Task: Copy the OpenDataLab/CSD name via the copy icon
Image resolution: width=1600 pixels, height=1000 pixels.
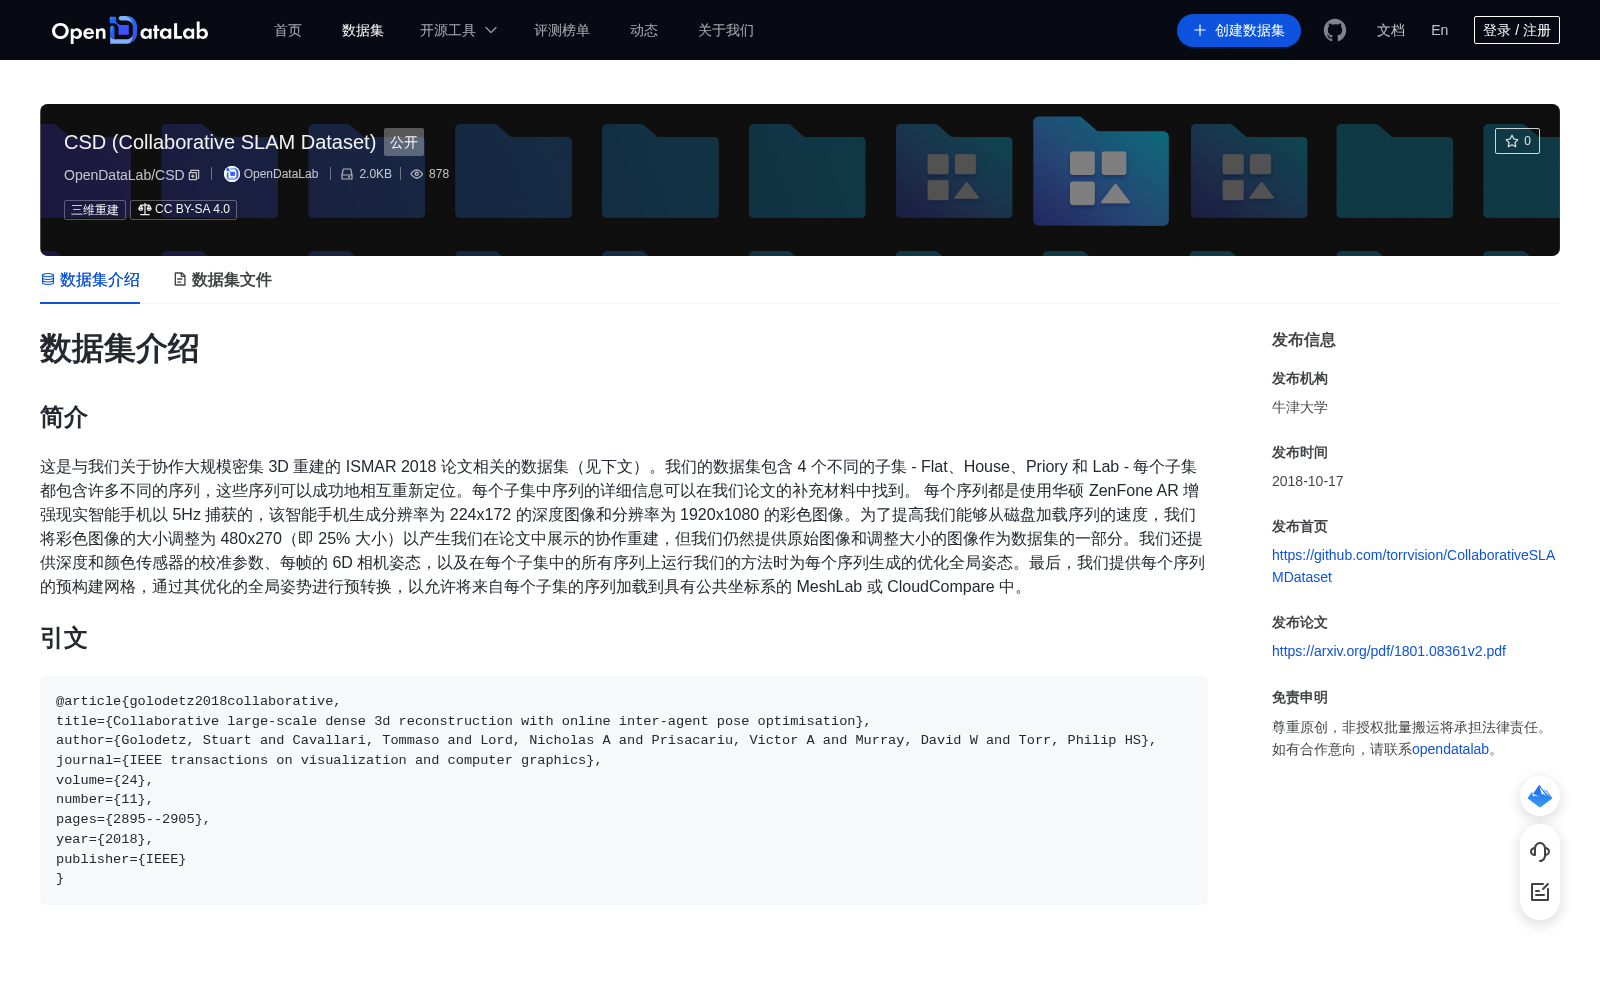Action: point(194,175)
